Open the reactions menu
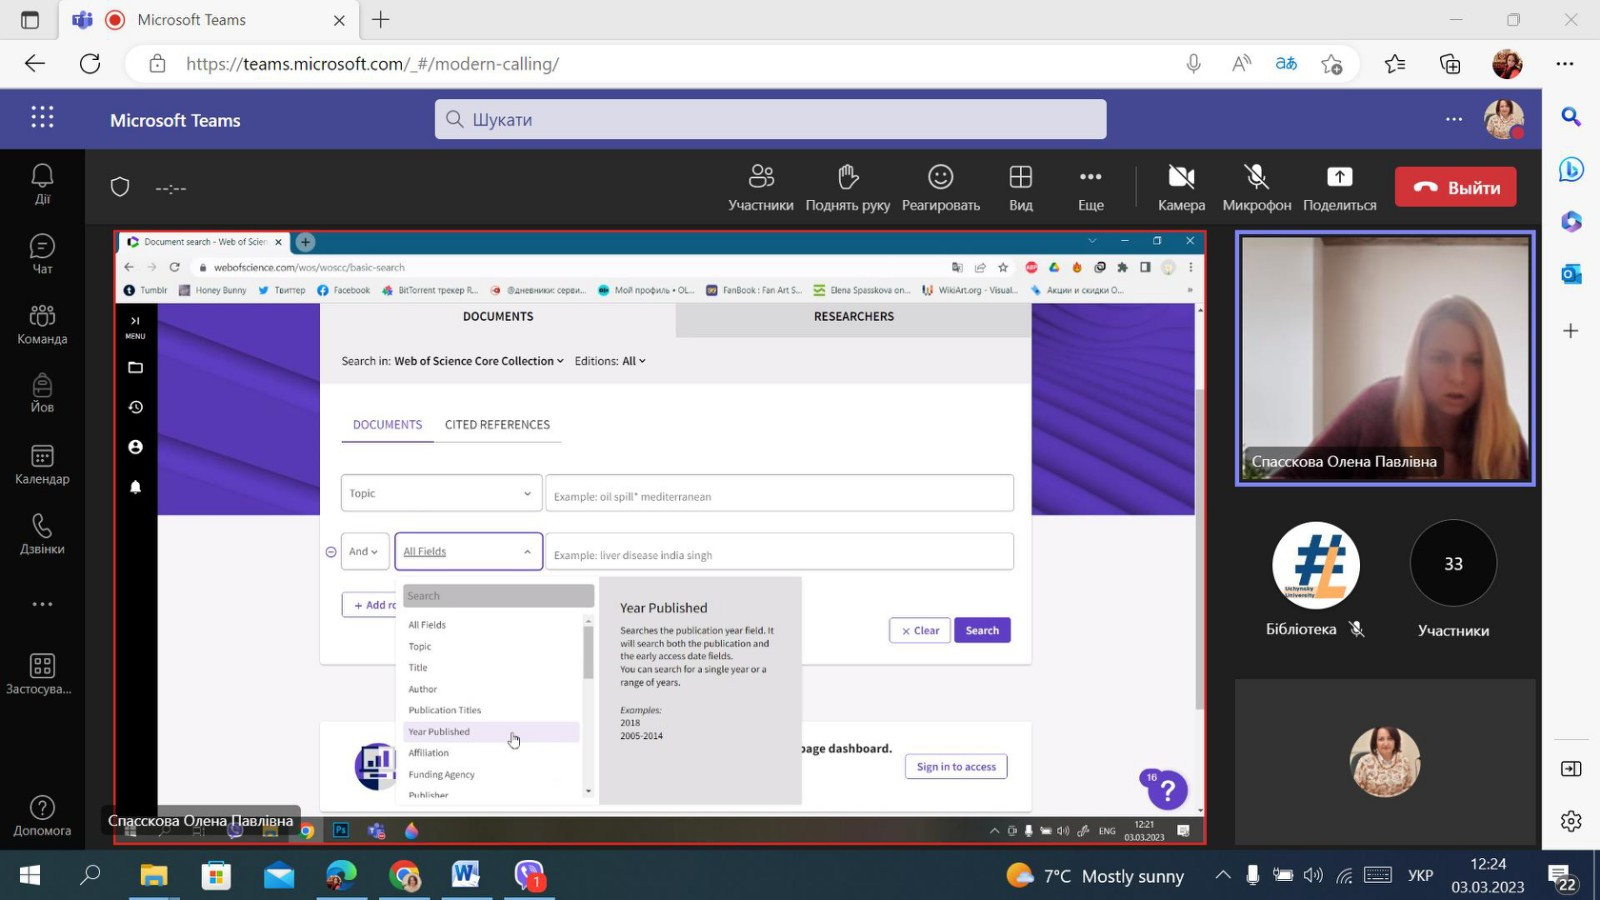This screenshot has width=1600, height=900. 940,187
